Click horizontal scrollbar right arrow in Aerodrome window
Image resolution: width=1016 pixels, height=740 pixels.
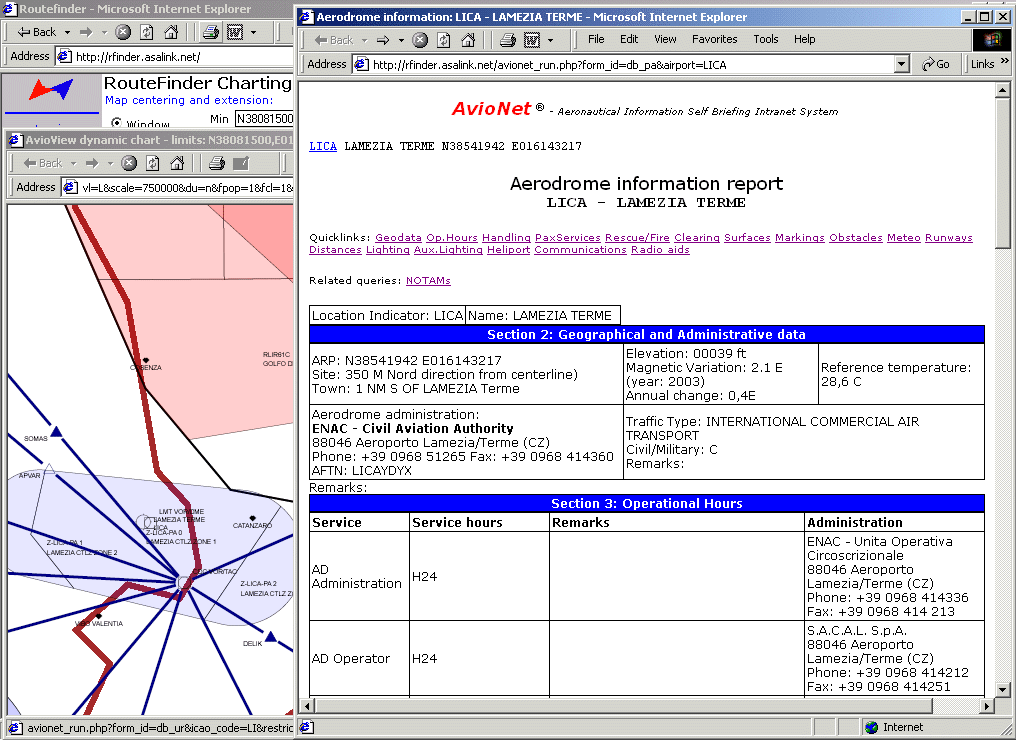(987, 706)
